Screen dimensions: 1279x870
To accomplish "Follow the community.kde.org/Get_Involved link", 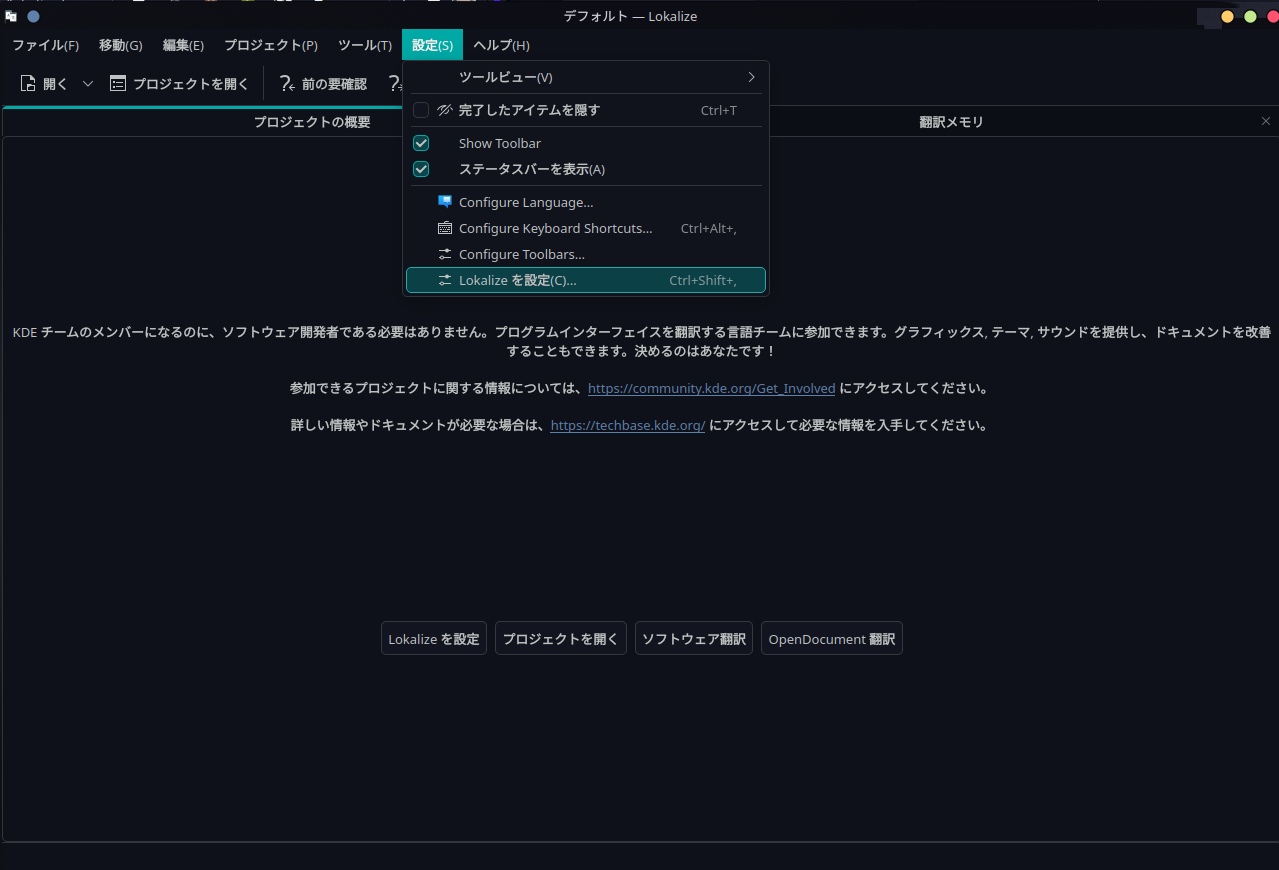I will 711,388.
